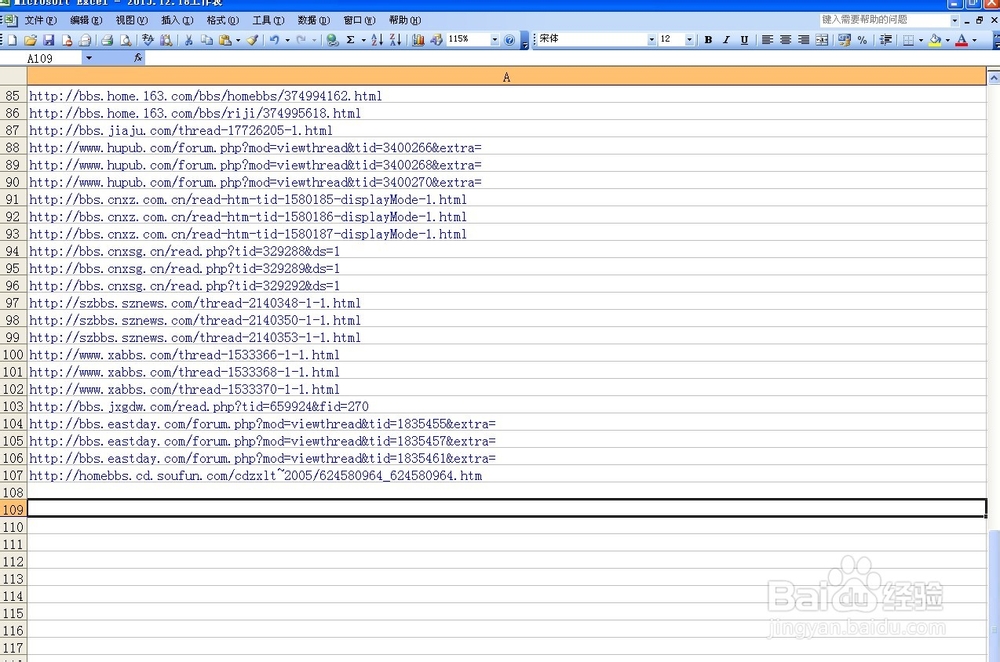Click vertical scrollbar up arrow

[x=993, y=78]
